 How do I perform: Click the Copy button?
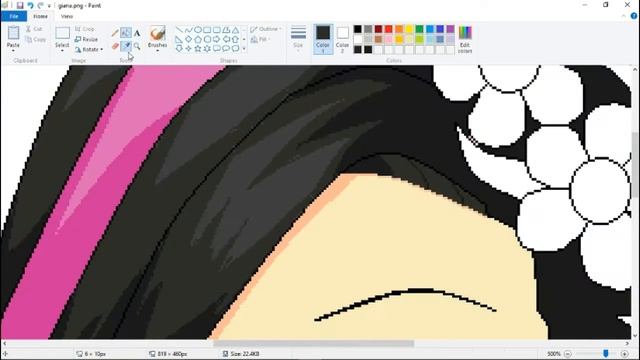[35, 40]
